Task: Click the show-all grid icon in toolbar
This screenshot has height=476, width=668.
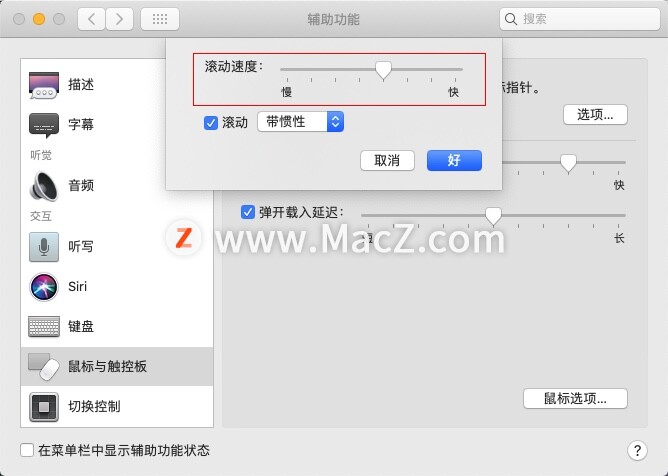Action: (160, 19)
